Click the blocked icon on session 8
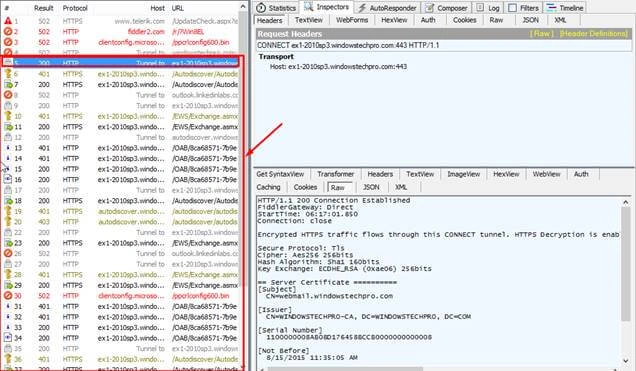Screen dimensions: 636x371 [x=8, y=95]
